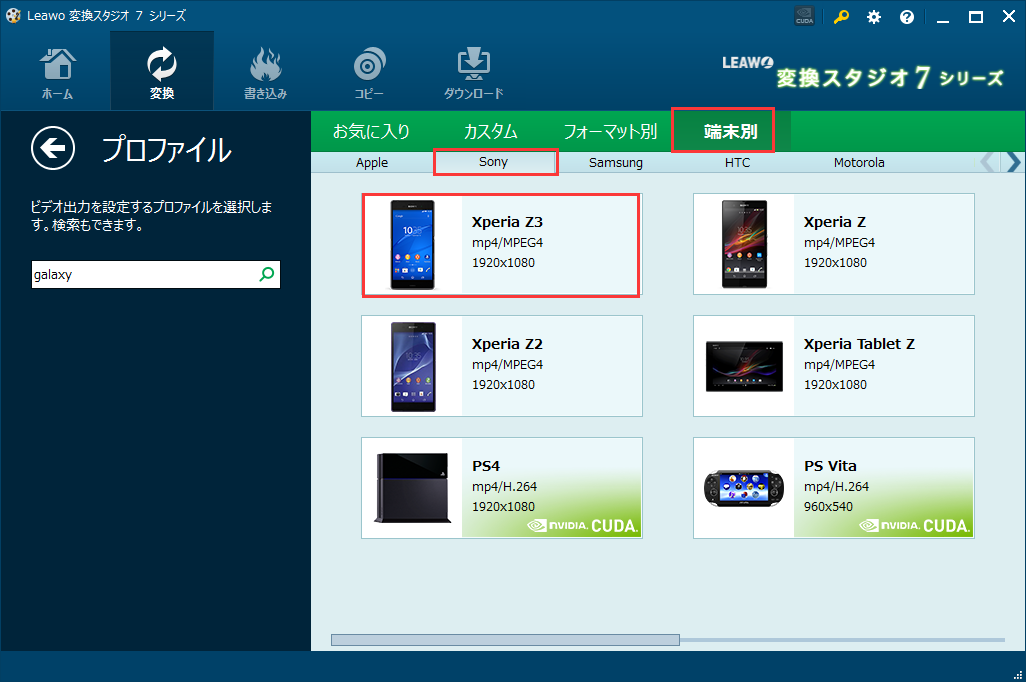1026x682 pixels.
Task: Click the magnifier icon in the title bar
Action: click(841, 16)
